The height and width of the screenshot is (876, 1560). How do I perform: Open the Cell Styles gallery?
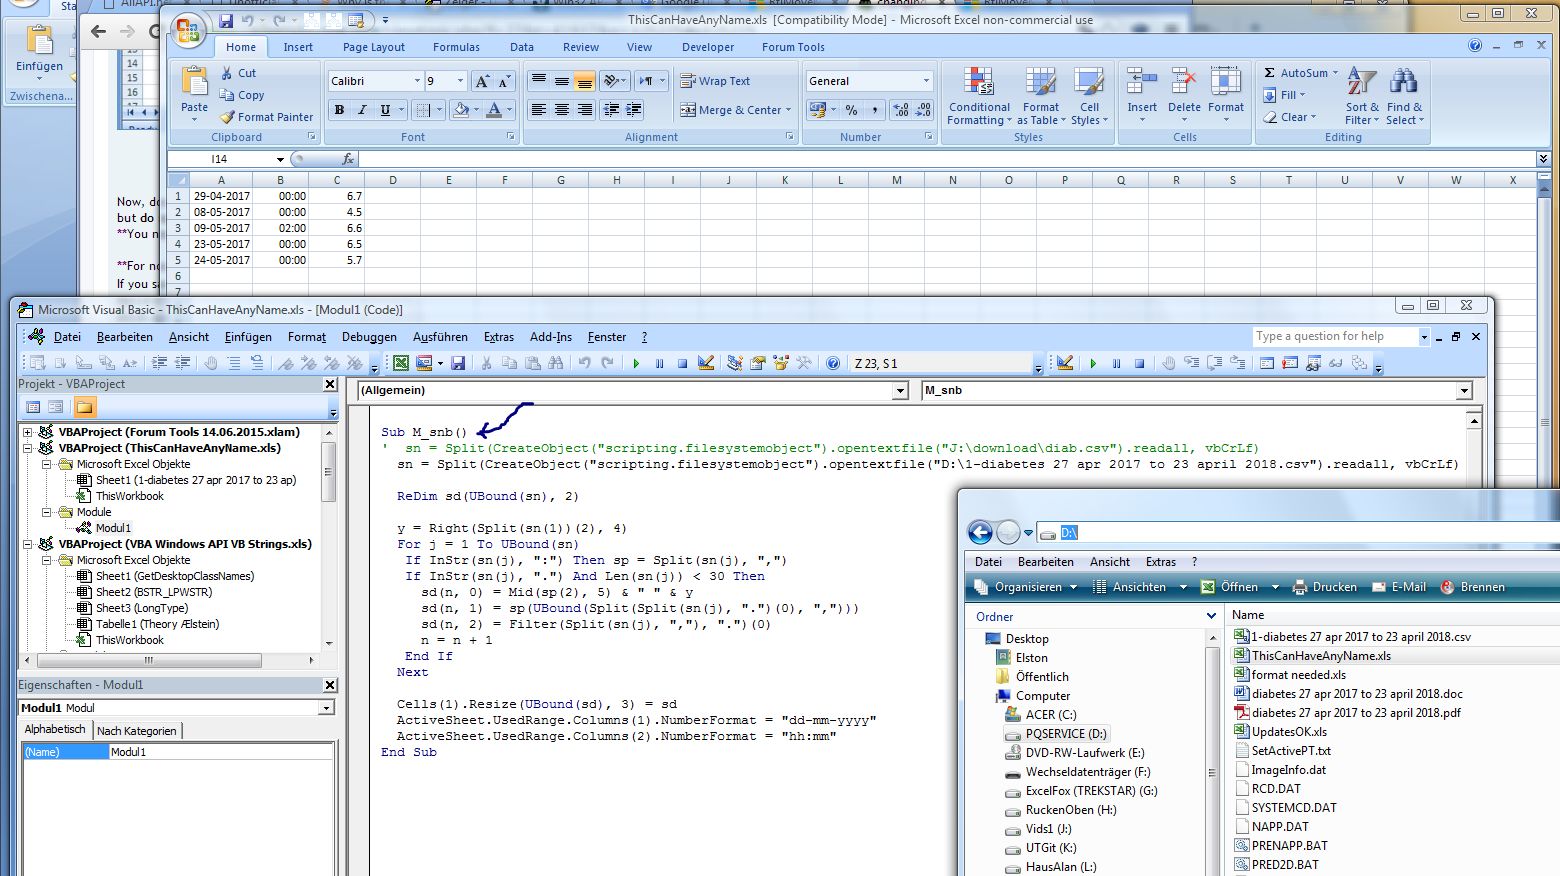pos(1089,97)
